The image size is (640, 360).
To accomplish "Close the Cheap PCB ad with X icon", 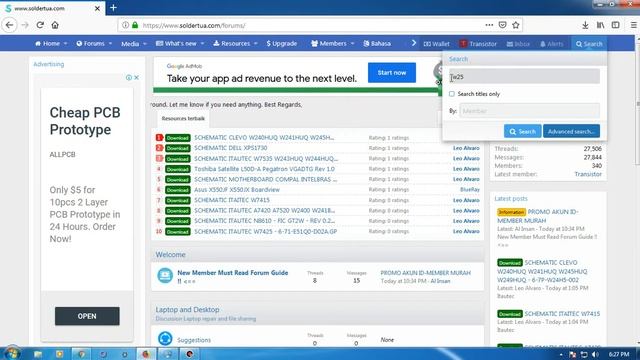I will click(136, 77).
